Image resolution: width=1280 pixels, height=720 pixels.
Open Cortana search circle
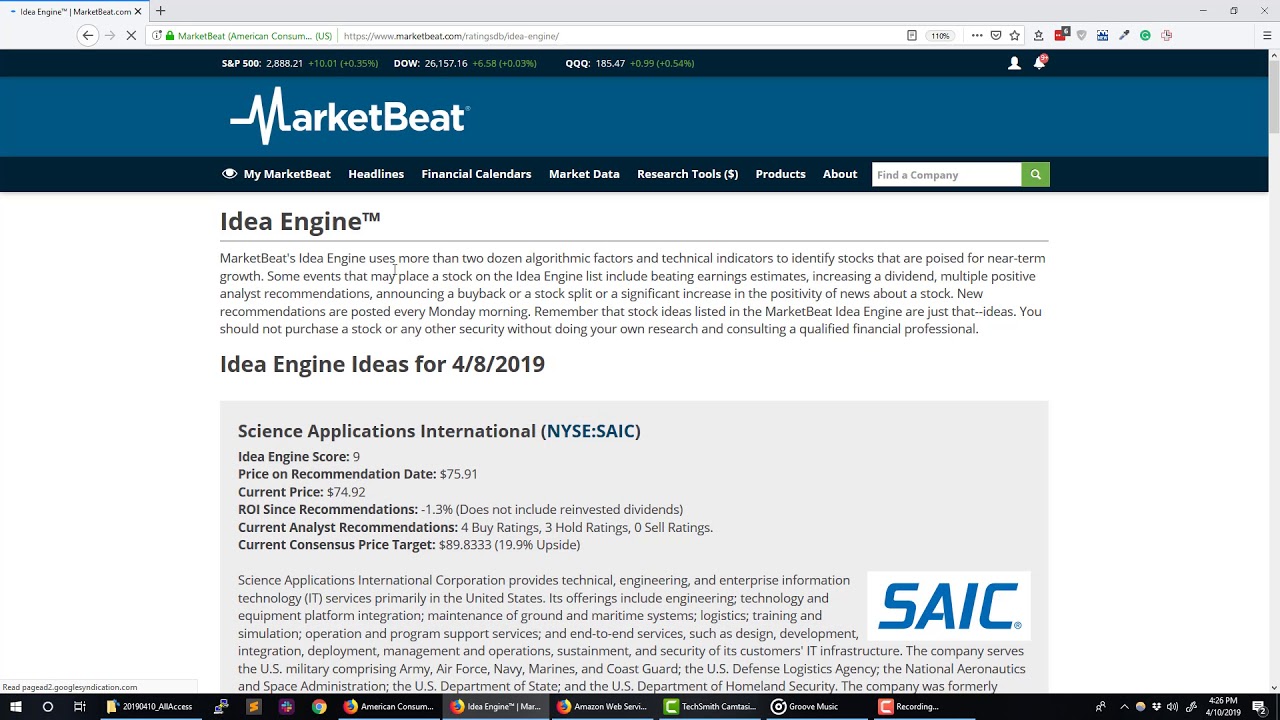pos(47,706)
